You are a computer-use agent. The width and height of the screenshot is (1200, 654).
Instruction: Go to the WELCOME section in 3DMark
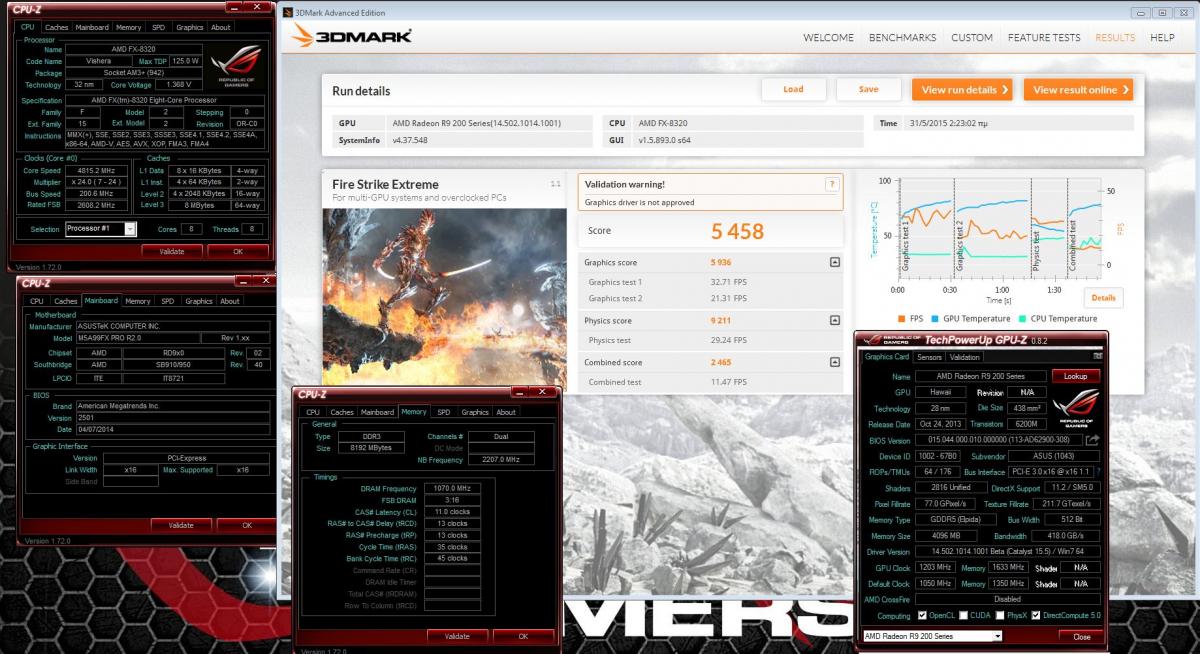(828, 37)
